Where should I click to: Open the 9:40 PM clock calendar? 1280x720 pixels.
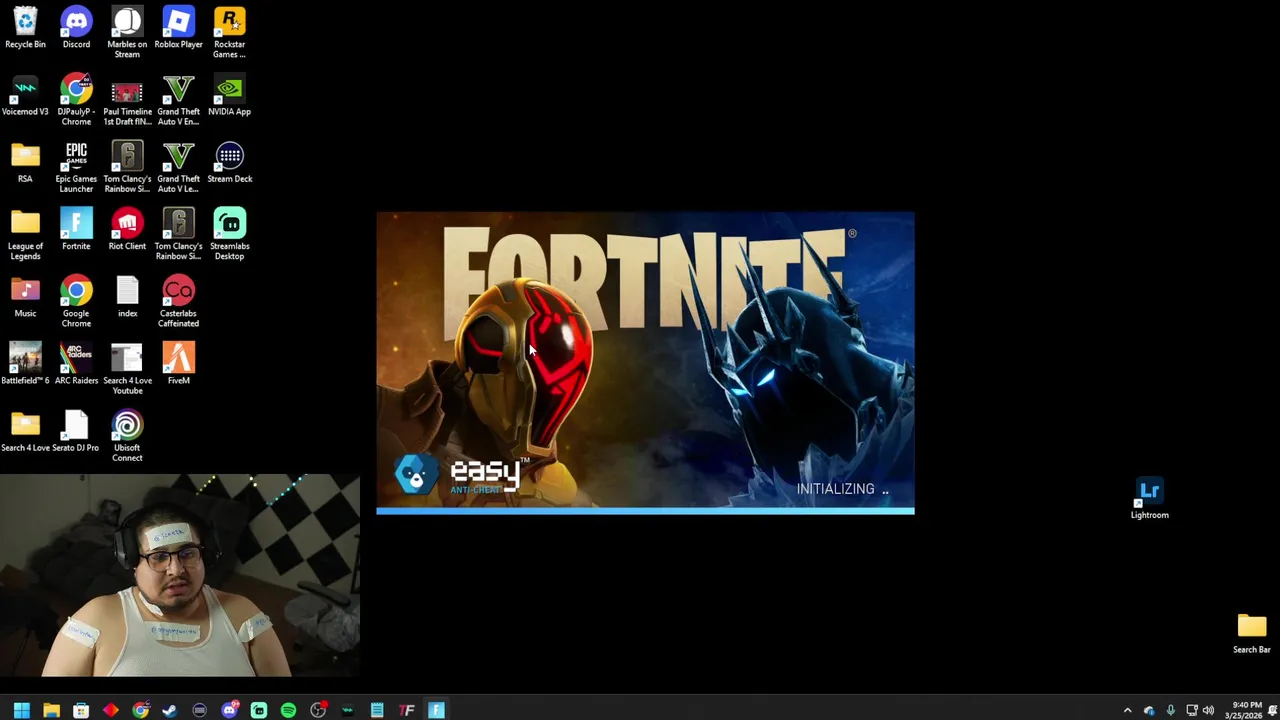click(x=1246, y=710)
